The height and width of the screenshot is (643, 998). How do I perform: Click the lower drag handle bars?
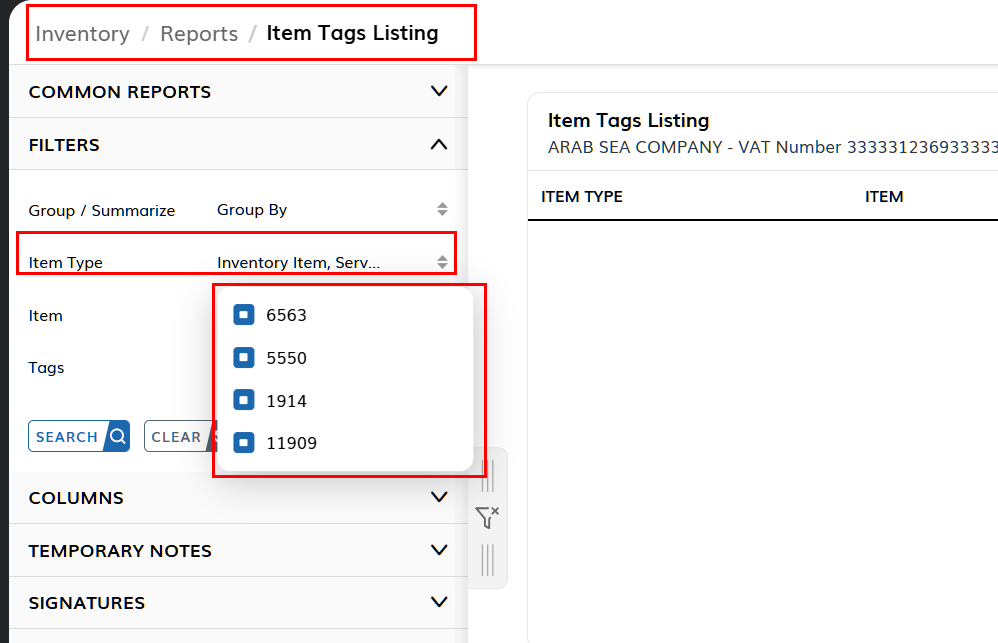point(488,560)
